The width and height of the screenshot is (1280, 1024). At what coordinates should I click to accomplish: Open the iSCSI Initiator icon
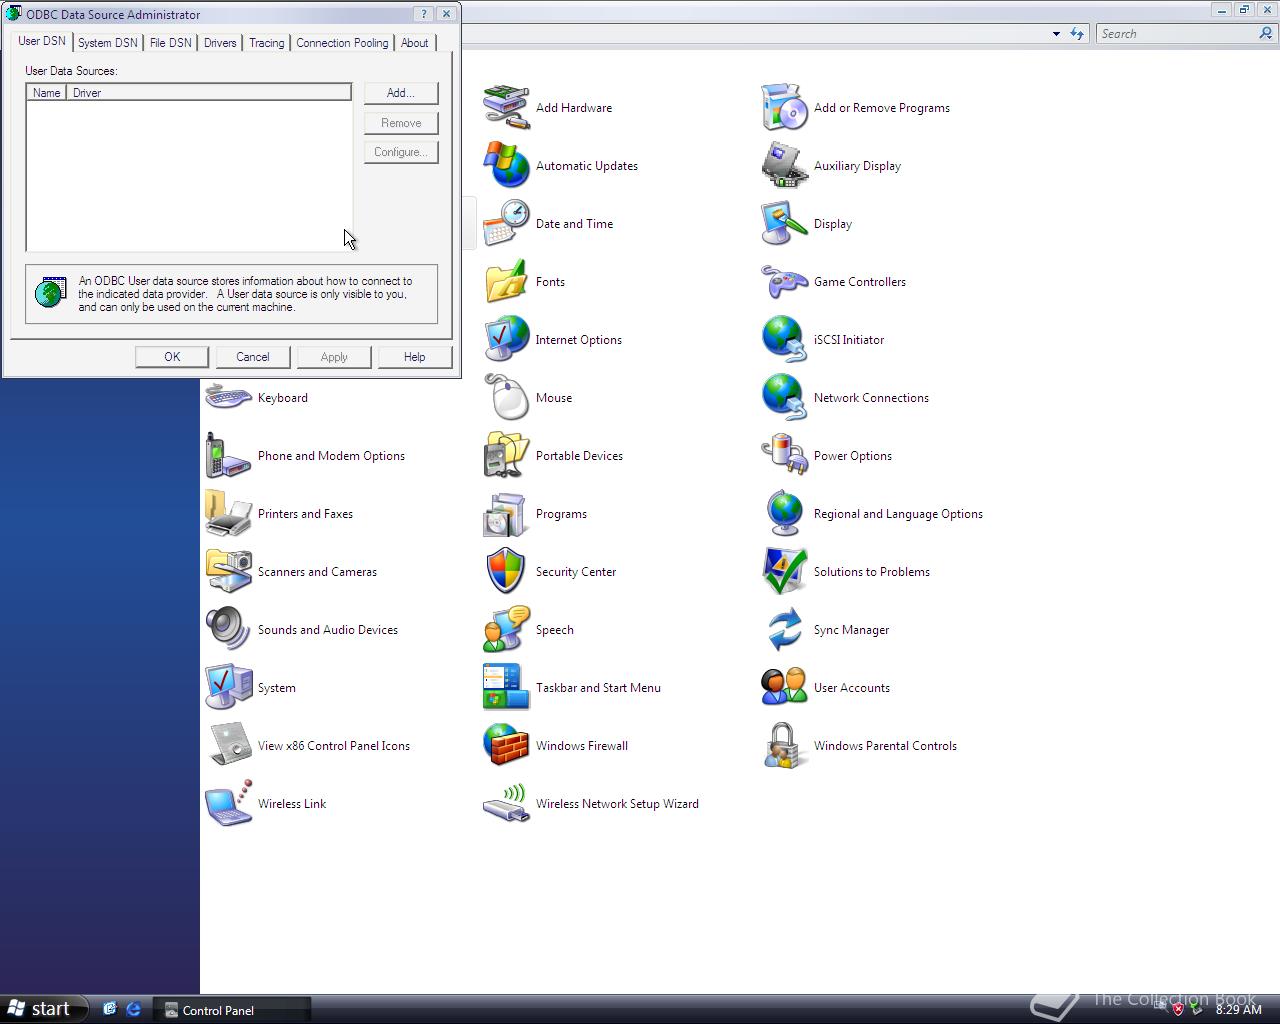click(x=784, y=340)
